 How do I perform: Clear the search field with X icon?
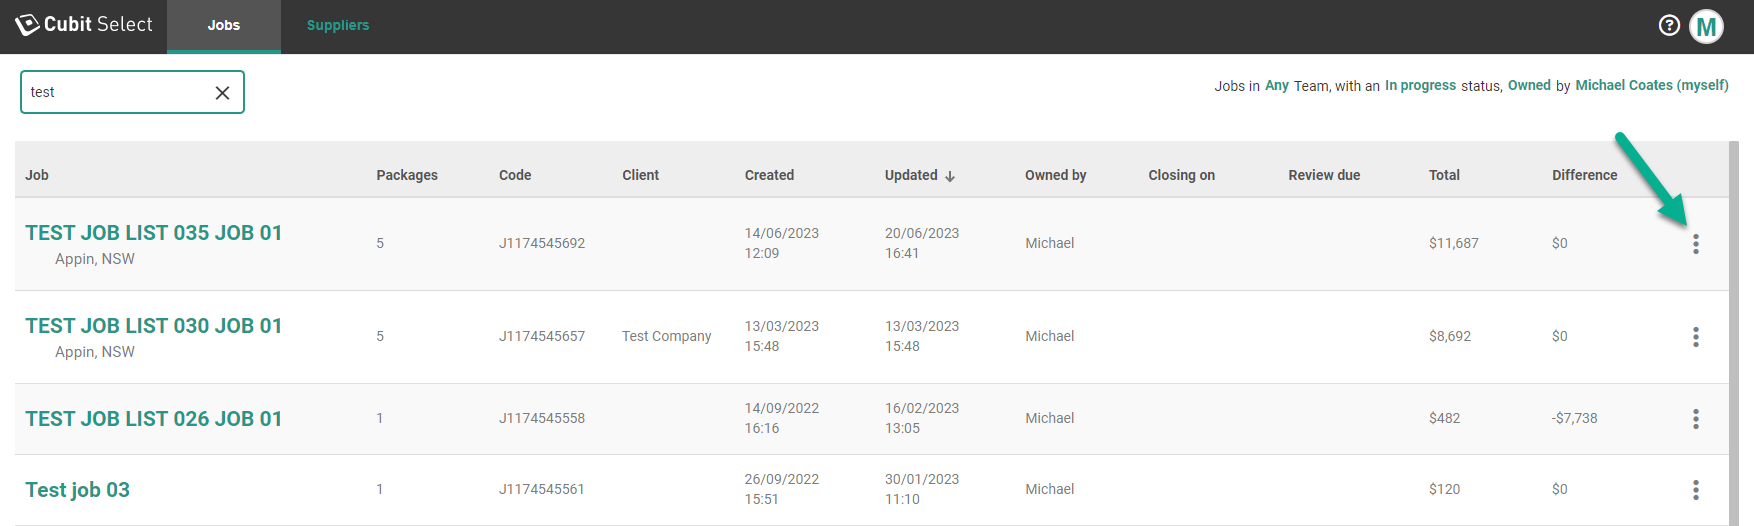pos(222,93)
